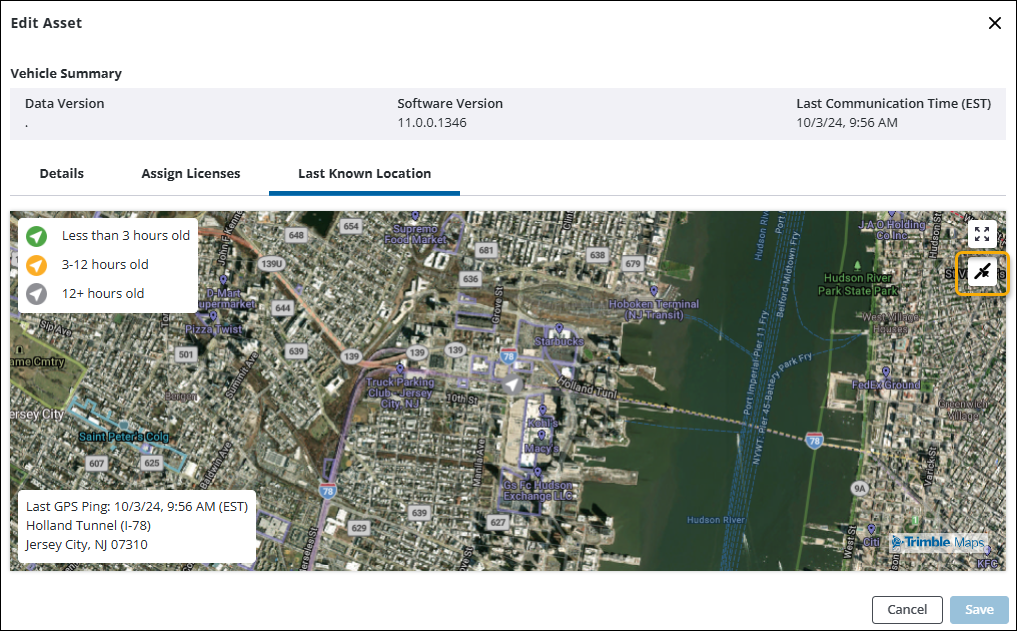Click the green 'Less than 3 hours' icon
The height and width of the screenshot is (631, 1017).
37,236
